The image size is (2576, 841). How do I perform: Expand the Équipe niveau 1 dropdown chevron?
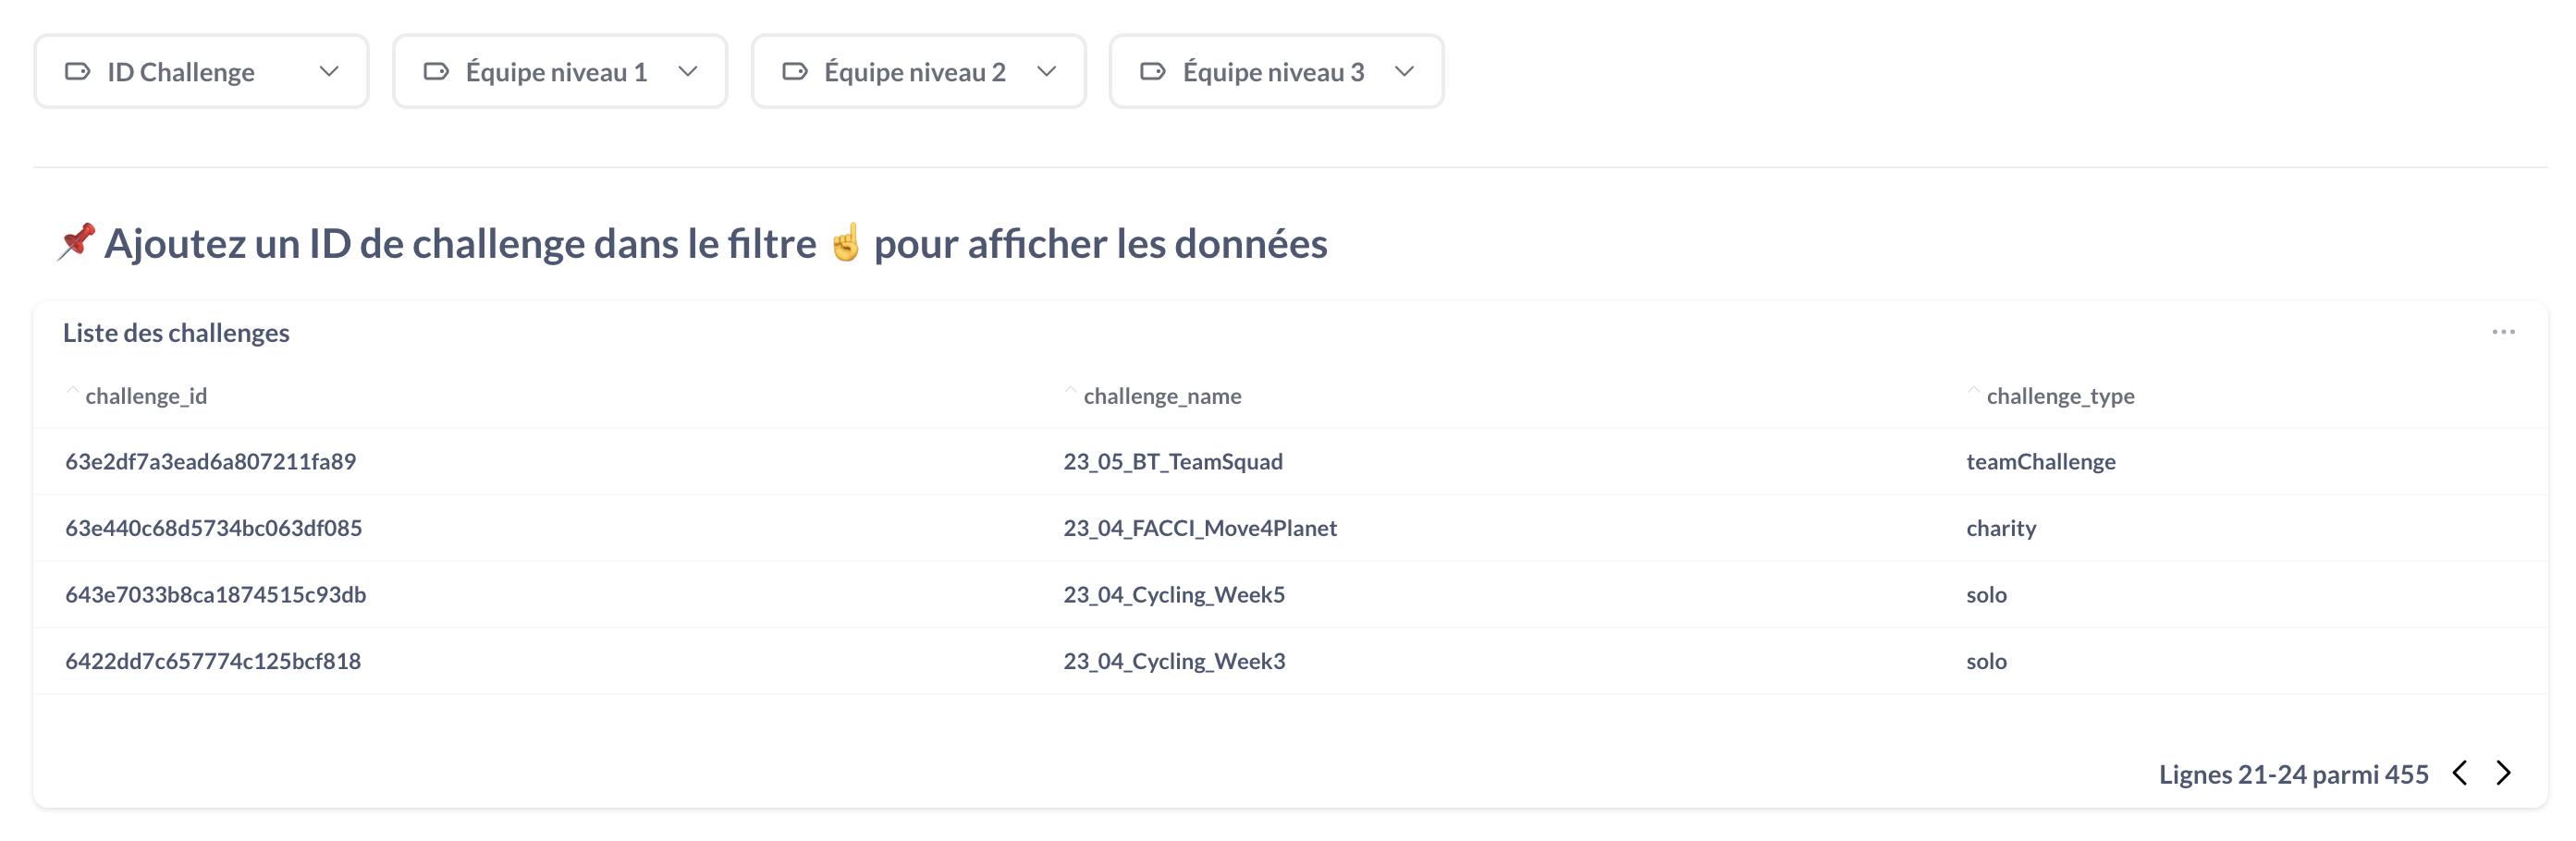coord(687,72)
